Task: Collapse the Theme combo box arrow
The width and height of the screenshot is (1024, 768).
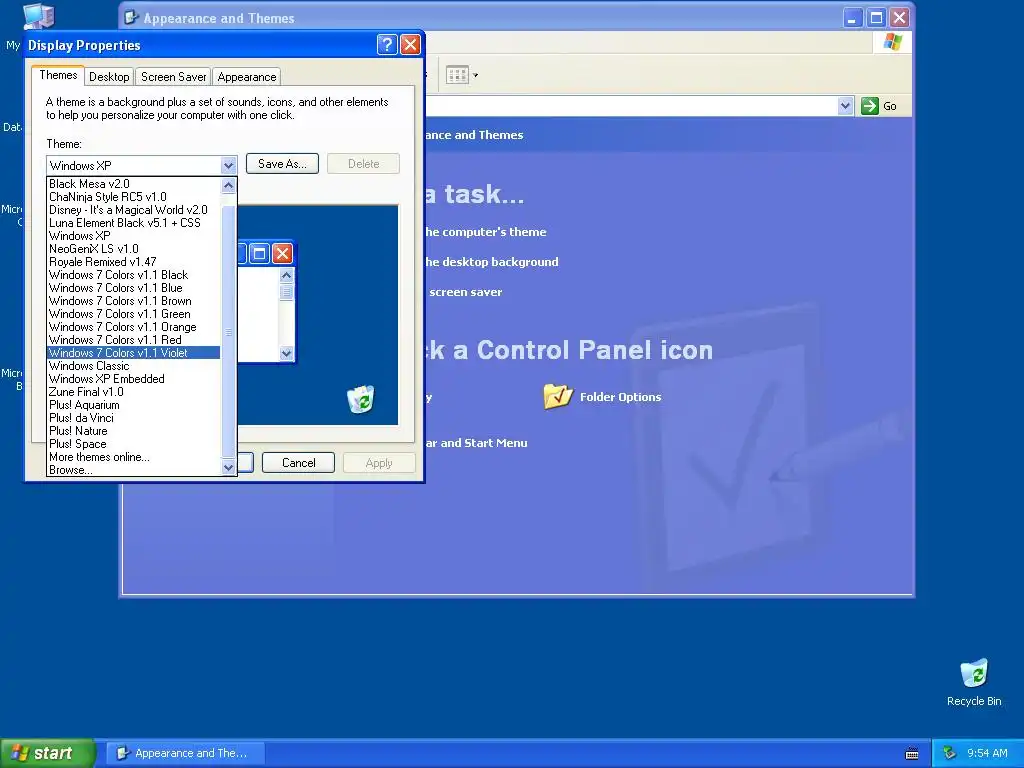Action: (228, 165)
